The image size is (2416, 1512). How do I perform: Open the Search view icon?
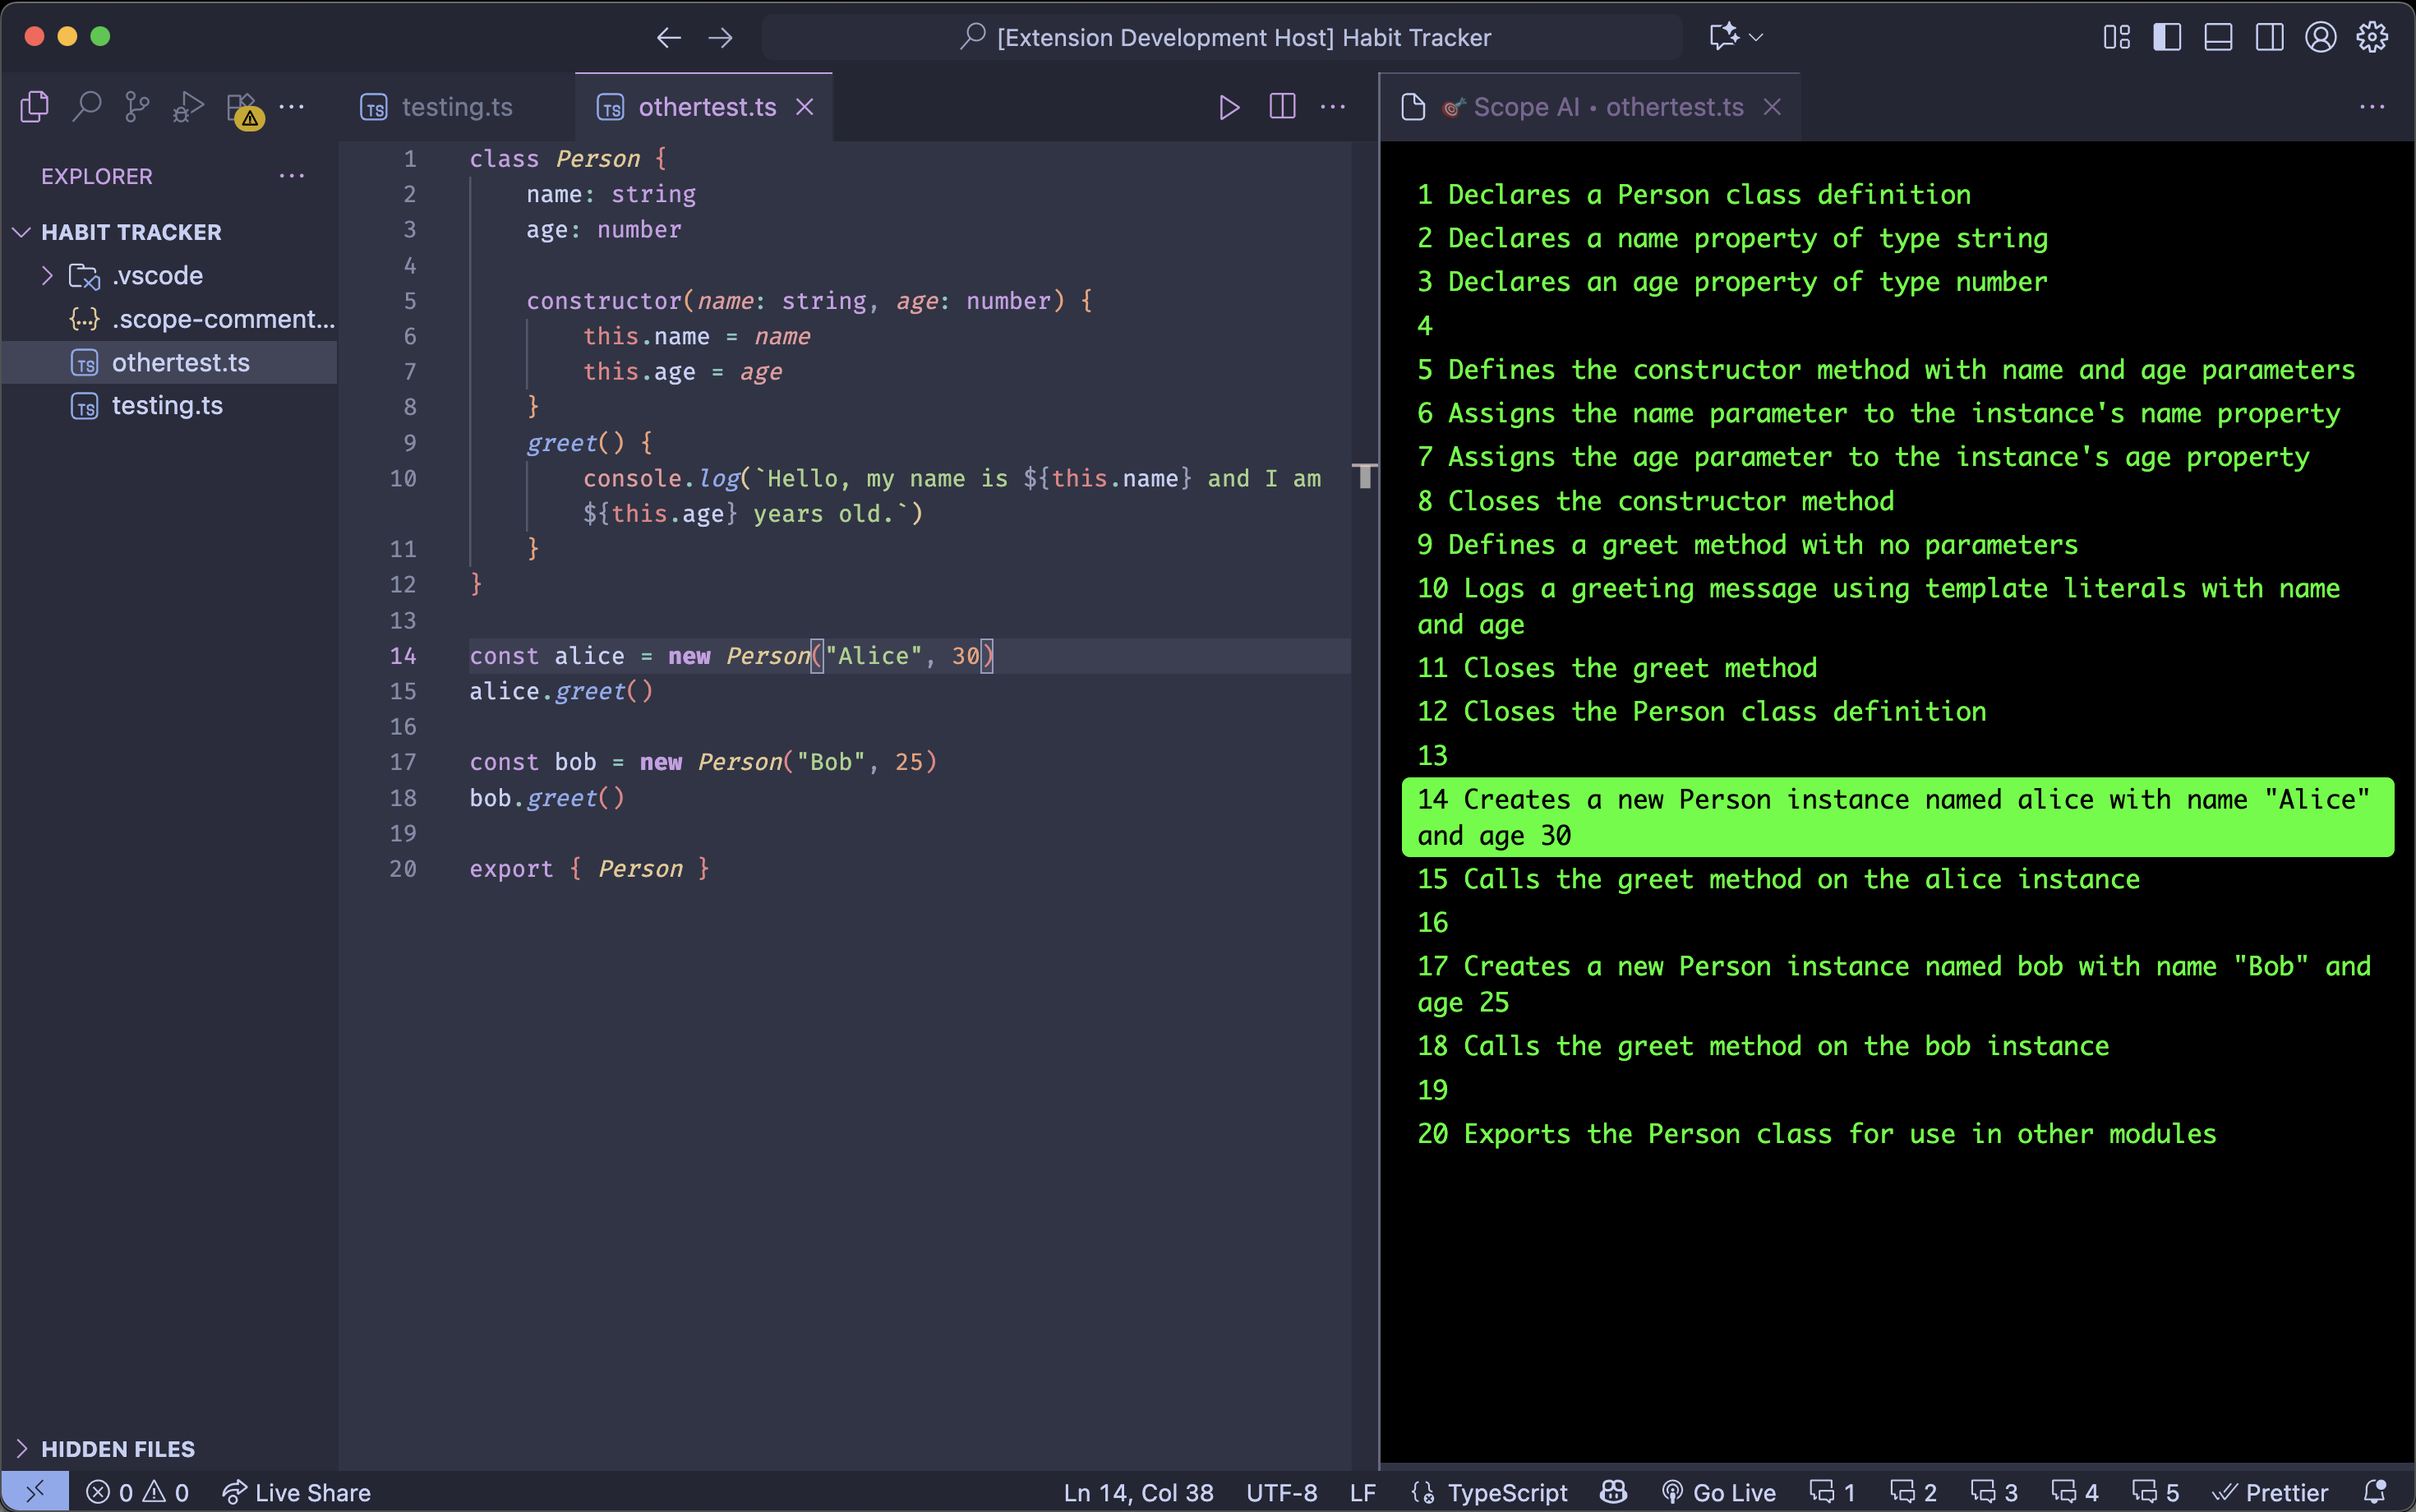[x=87, y=106]
